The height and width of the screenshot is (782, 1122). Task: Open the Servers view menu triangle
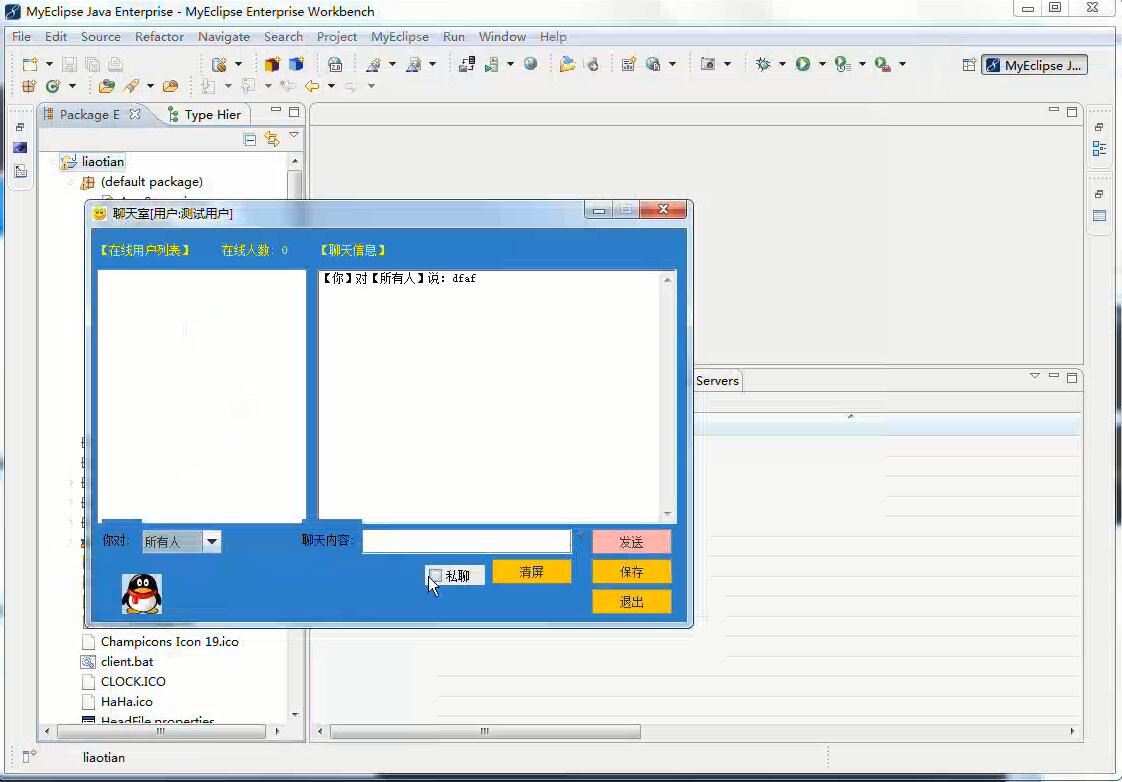pos(1035,376)
